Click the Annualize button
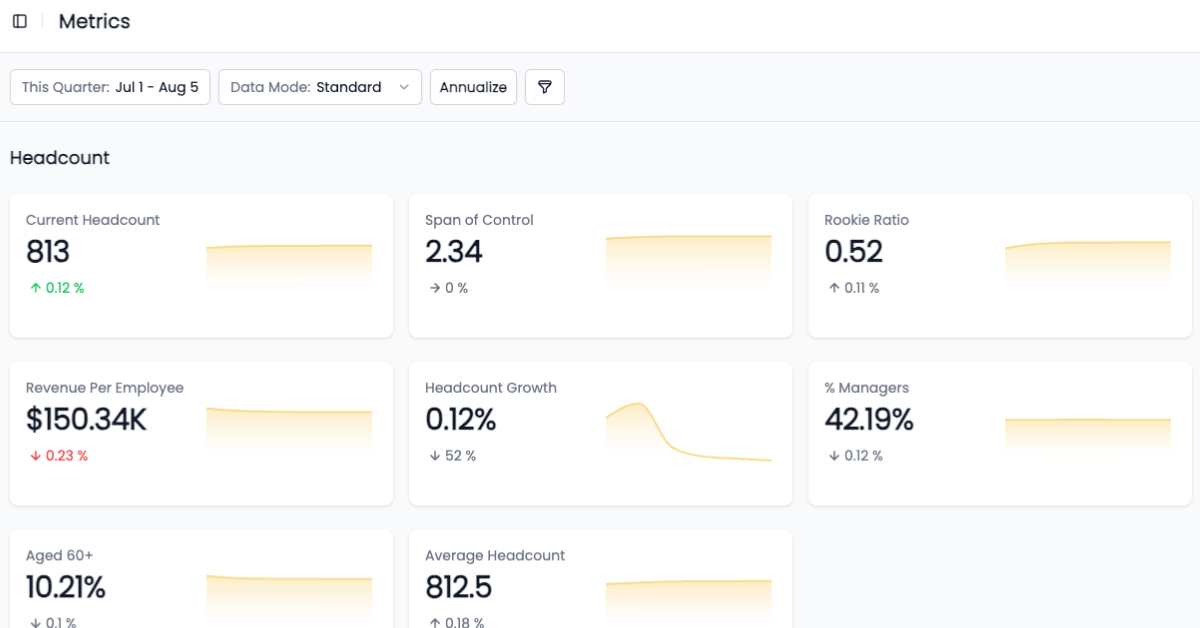Image resolution: width=1200 pixels, height=628 pixels. tap(473, 87)
